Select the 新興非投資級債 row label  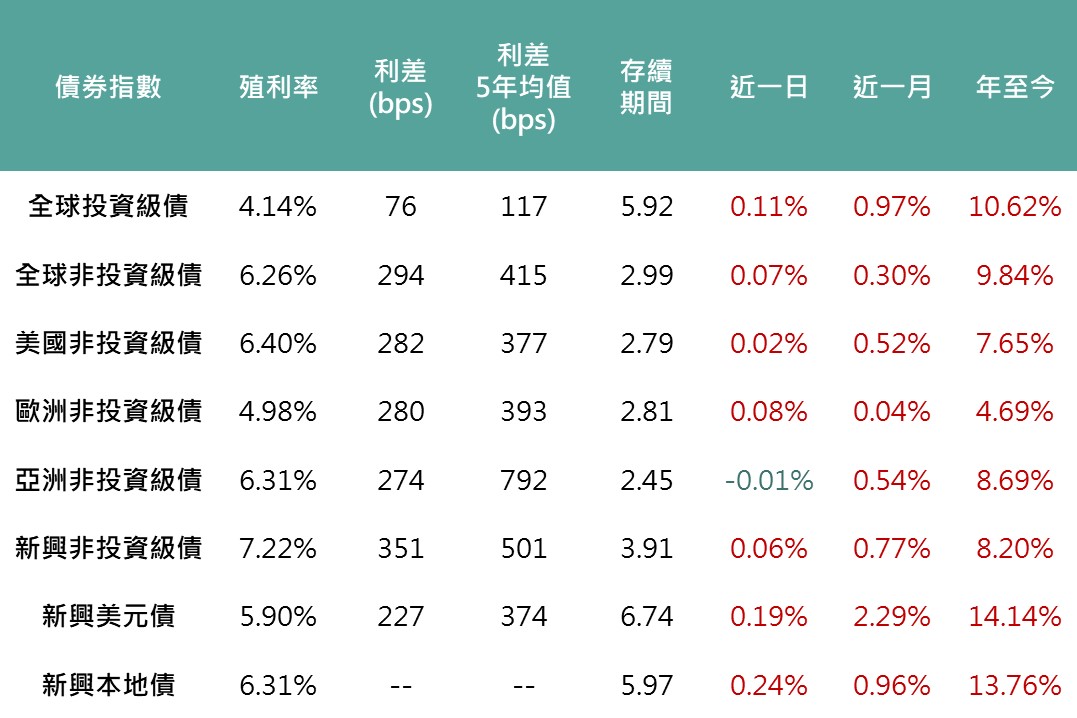[108, 548]
